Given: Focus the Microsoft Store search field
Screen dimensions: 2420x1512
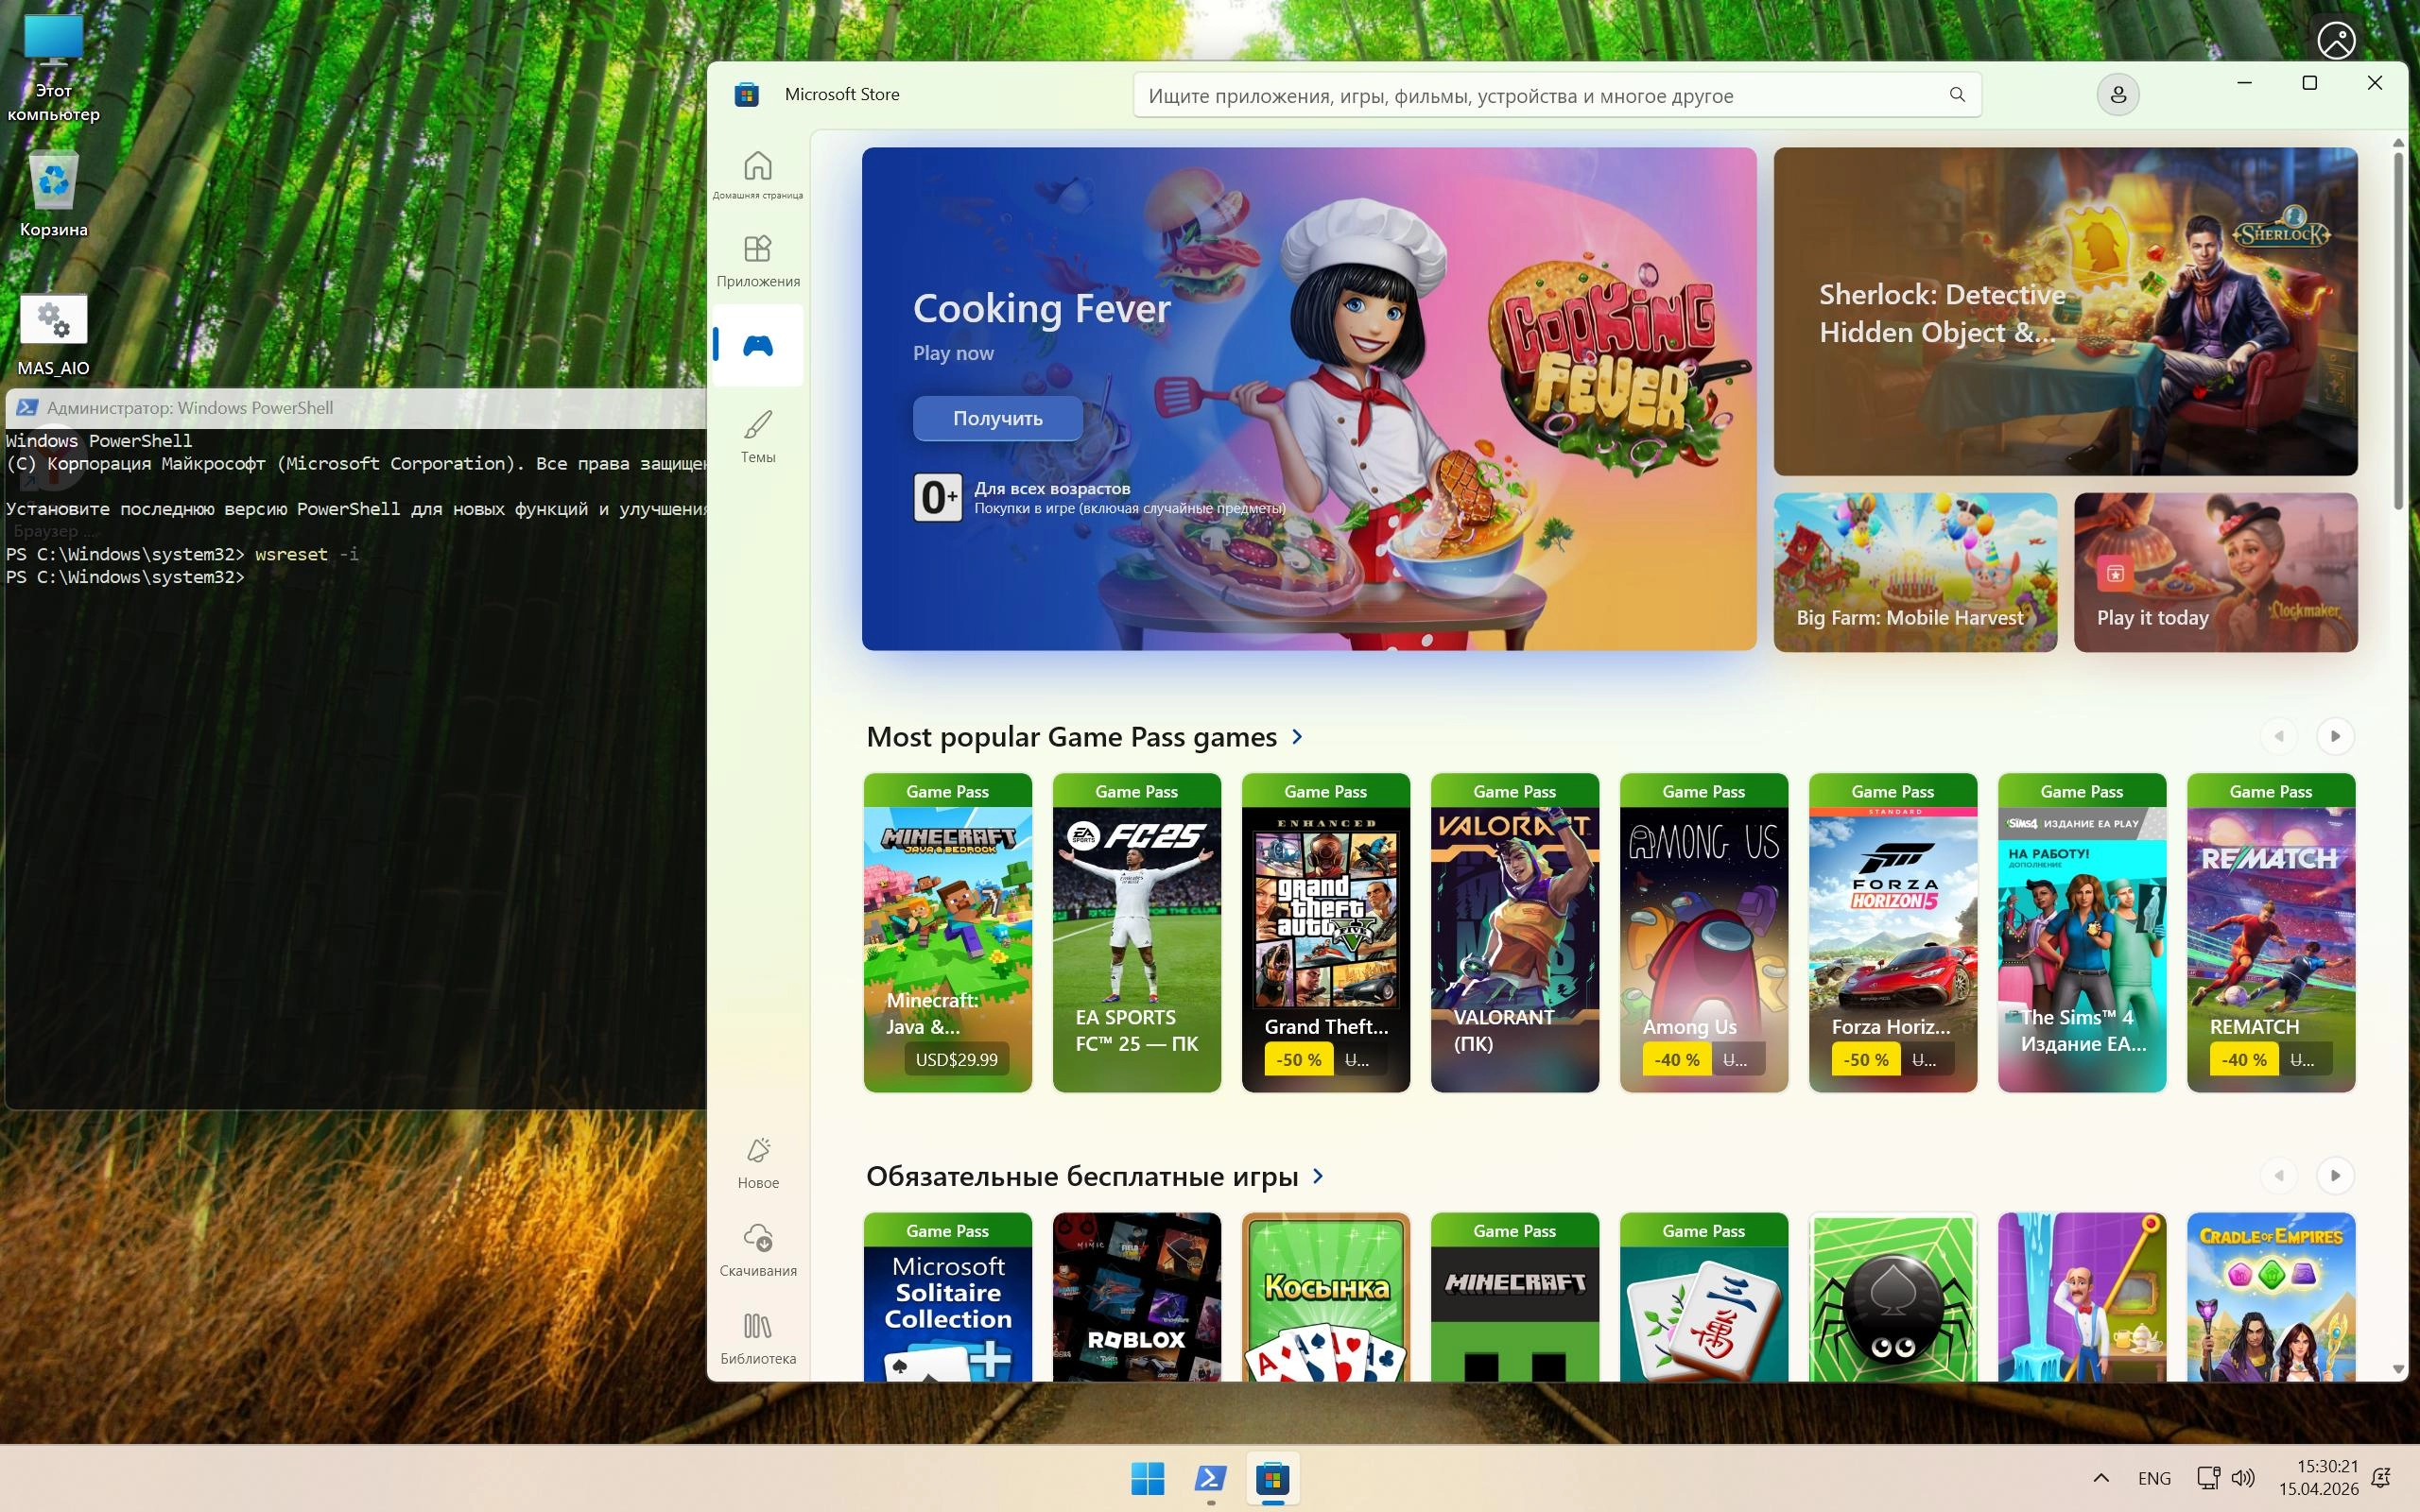Looking at the screenshot, I should (x=1540, y=96).
